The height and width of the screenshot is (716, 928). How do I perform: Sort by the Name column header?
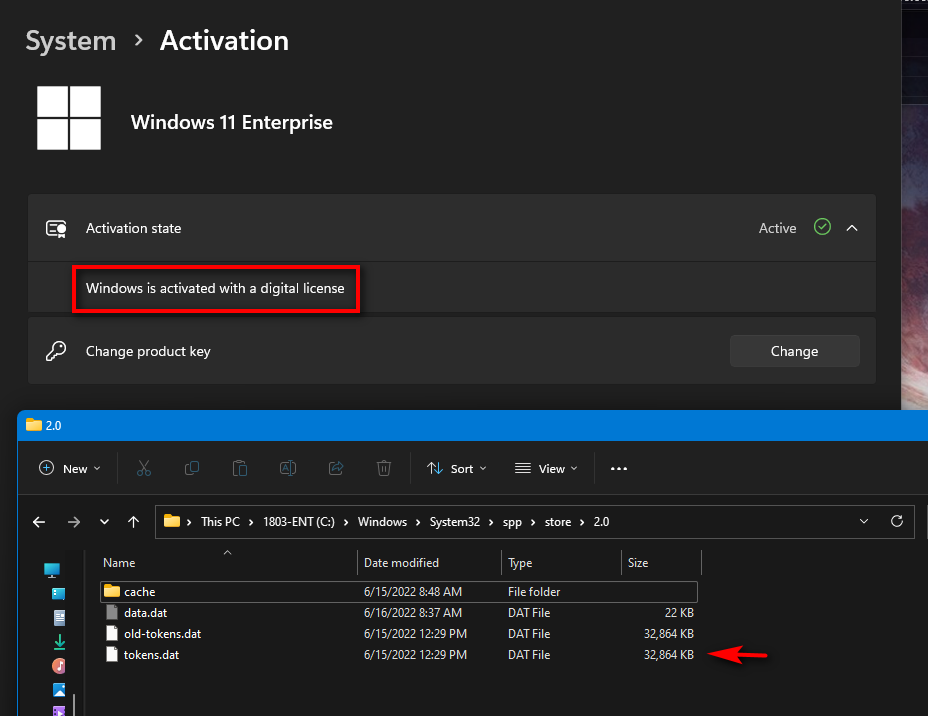(x=119, y=563)
